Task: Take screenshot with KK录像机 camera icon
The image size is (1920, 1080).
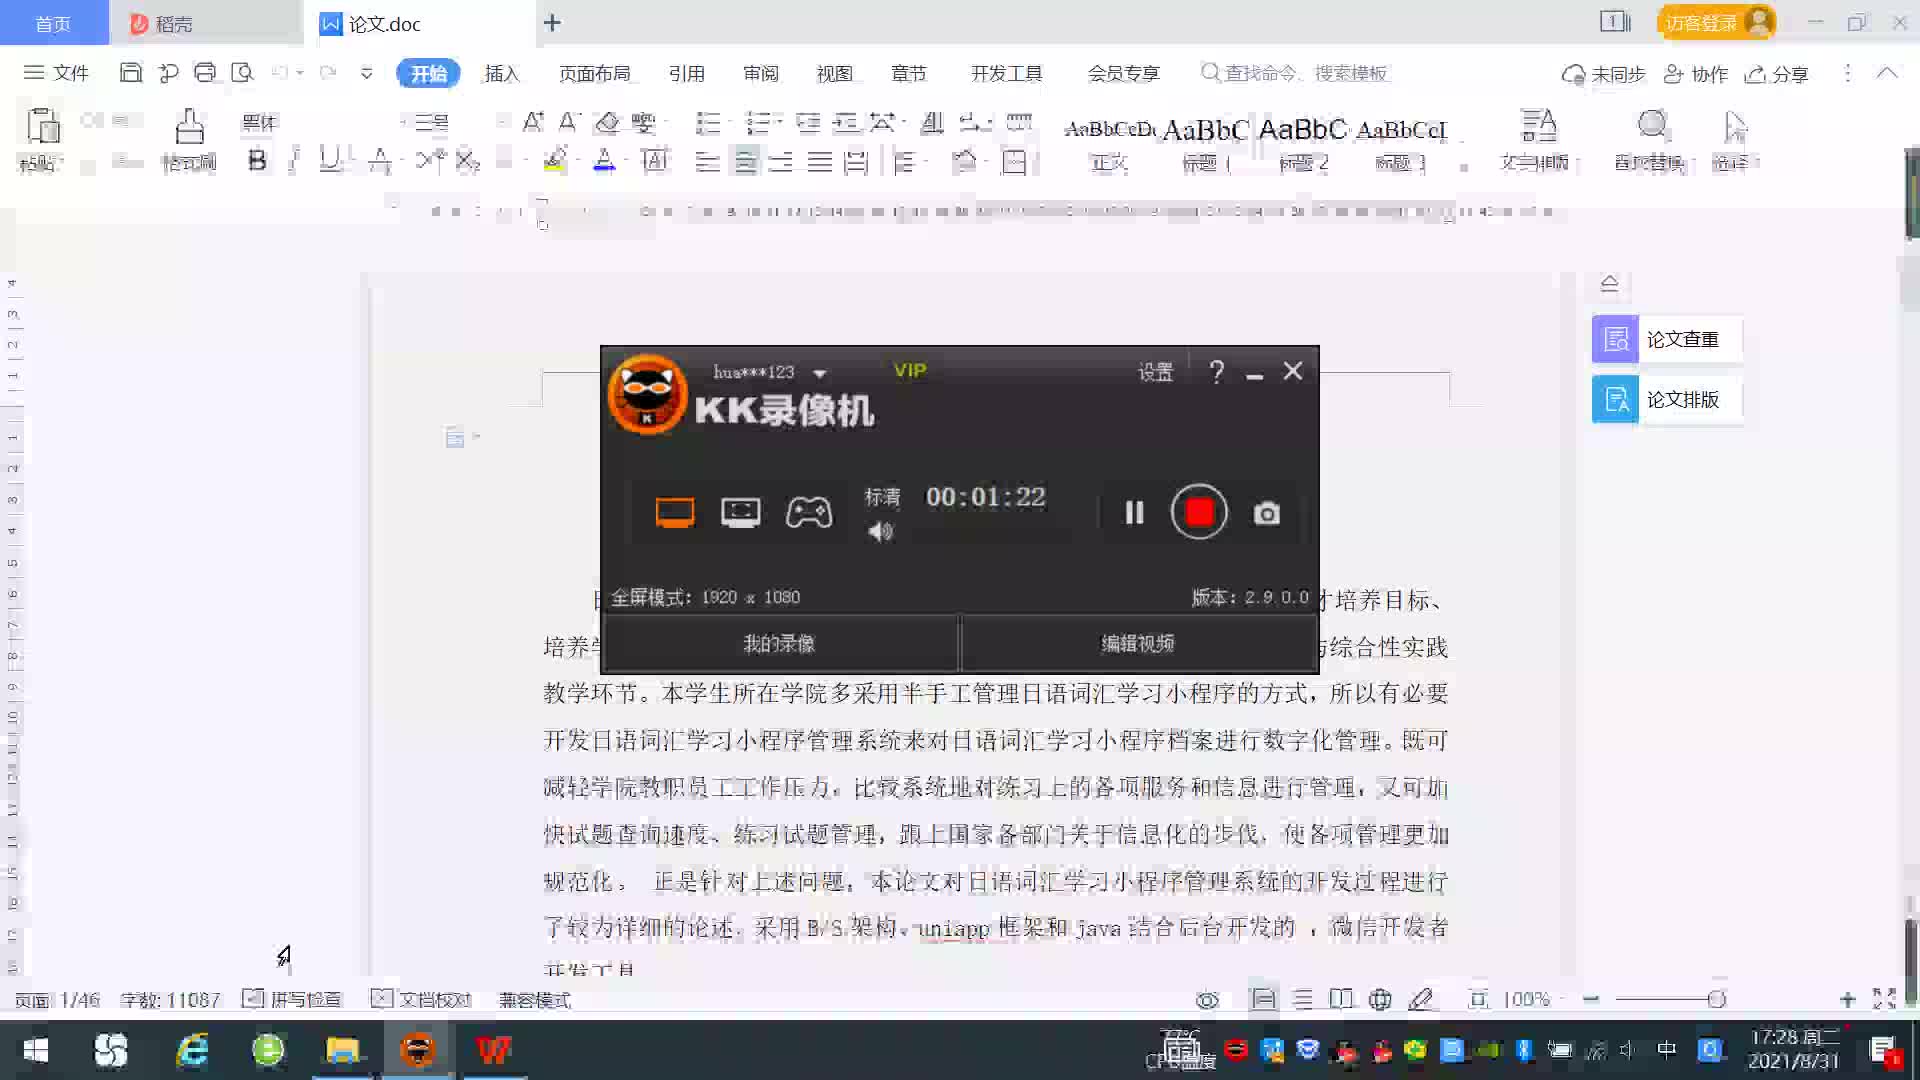Action: (x=1267, y=513)
